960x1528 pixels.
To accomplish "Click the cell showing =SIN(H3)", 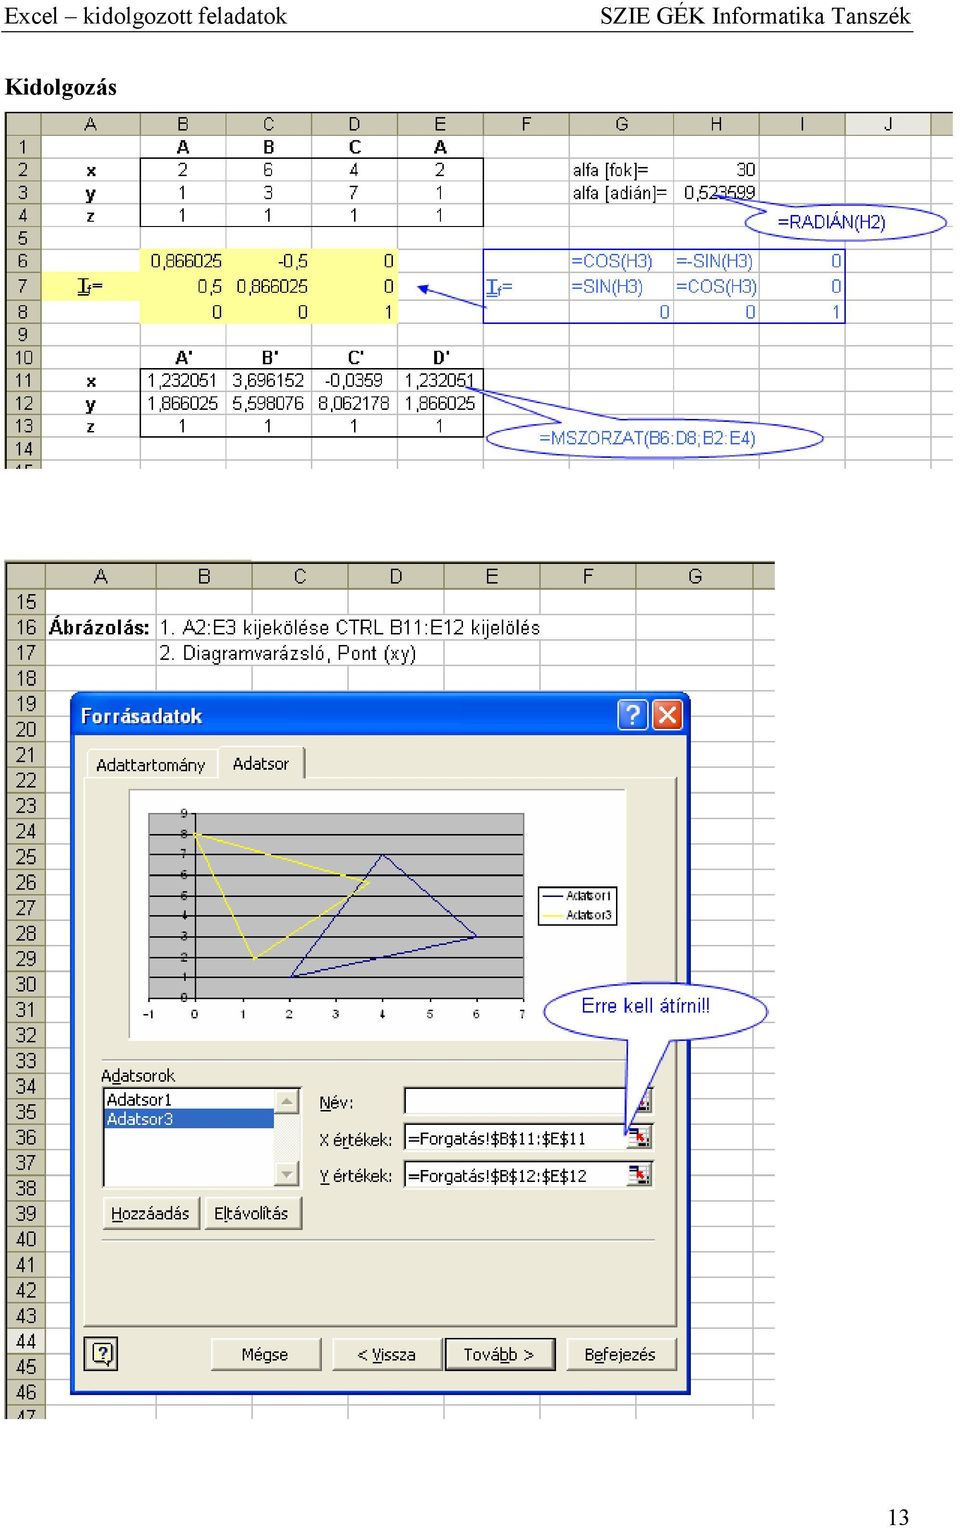I will pos(621,286).
